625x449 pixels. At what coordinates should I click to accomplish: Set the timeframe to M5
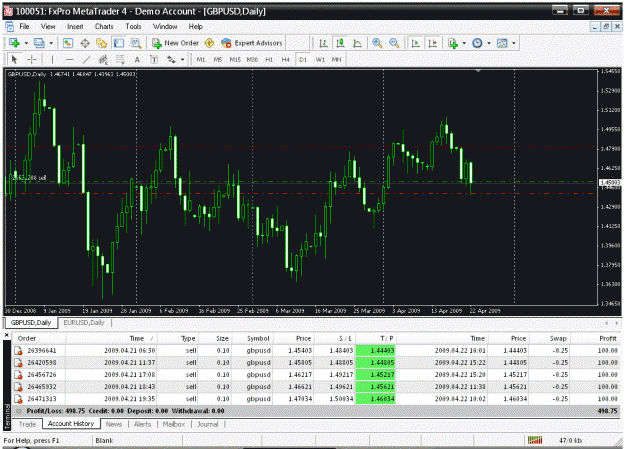218,60
